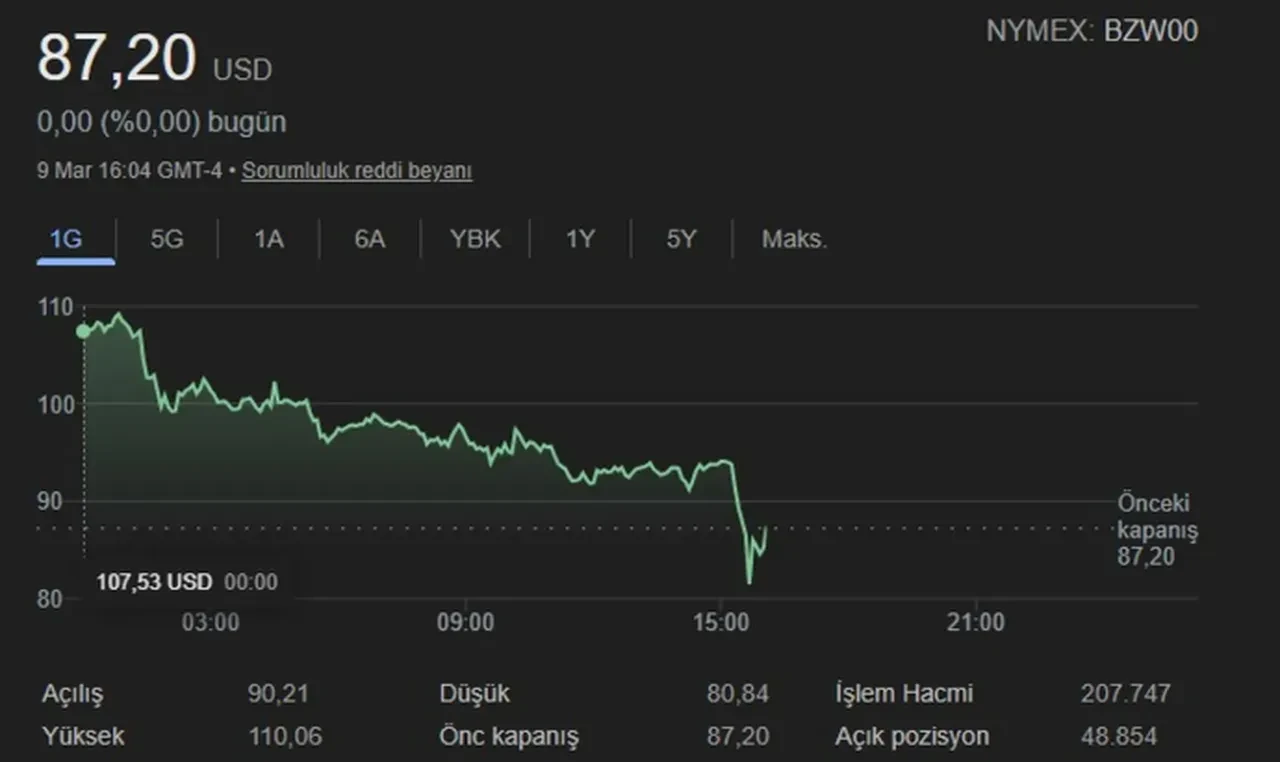
Task: Switch to the 5G chart range
Action: click(x=167, y=240)
